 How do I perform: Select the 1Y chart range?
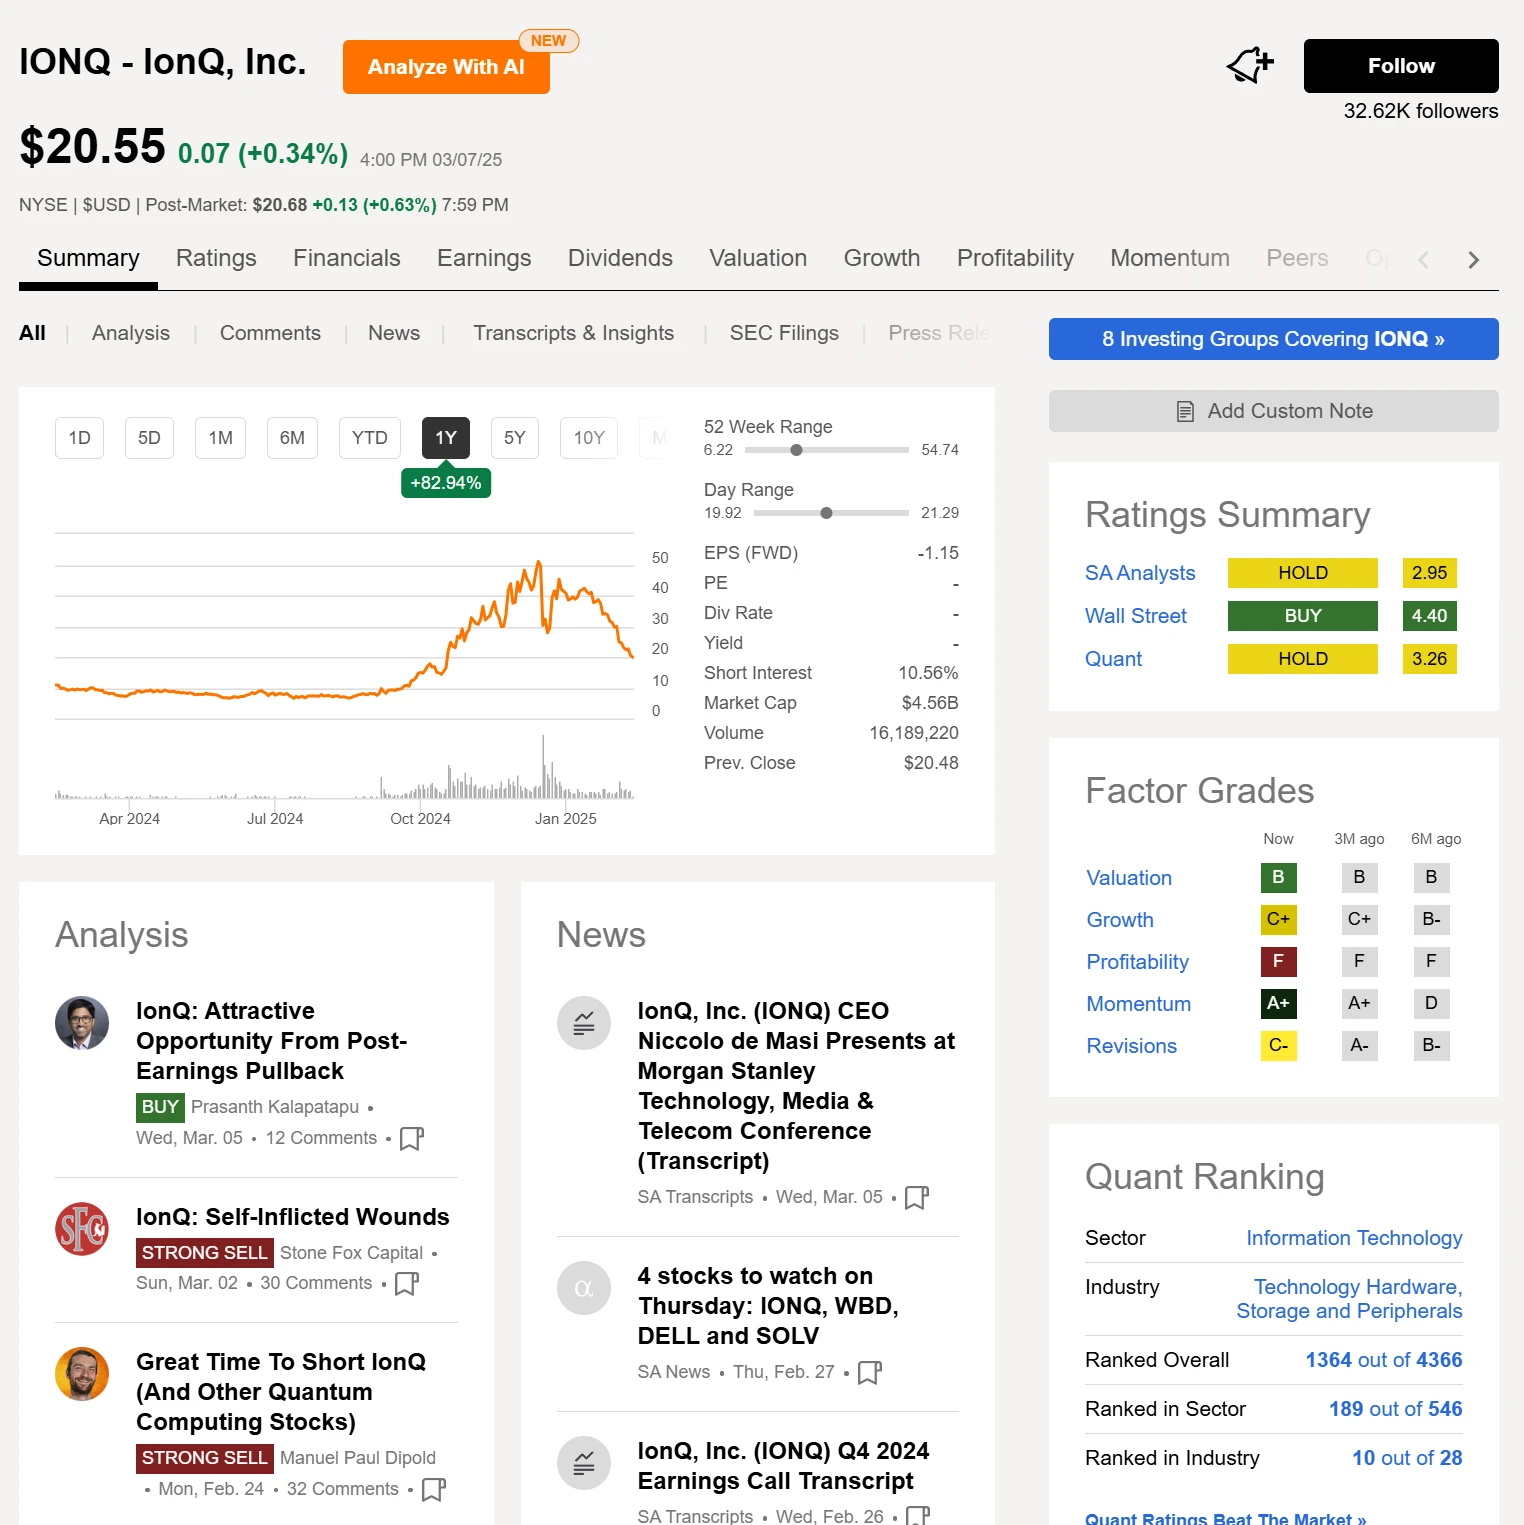[446, 438]
